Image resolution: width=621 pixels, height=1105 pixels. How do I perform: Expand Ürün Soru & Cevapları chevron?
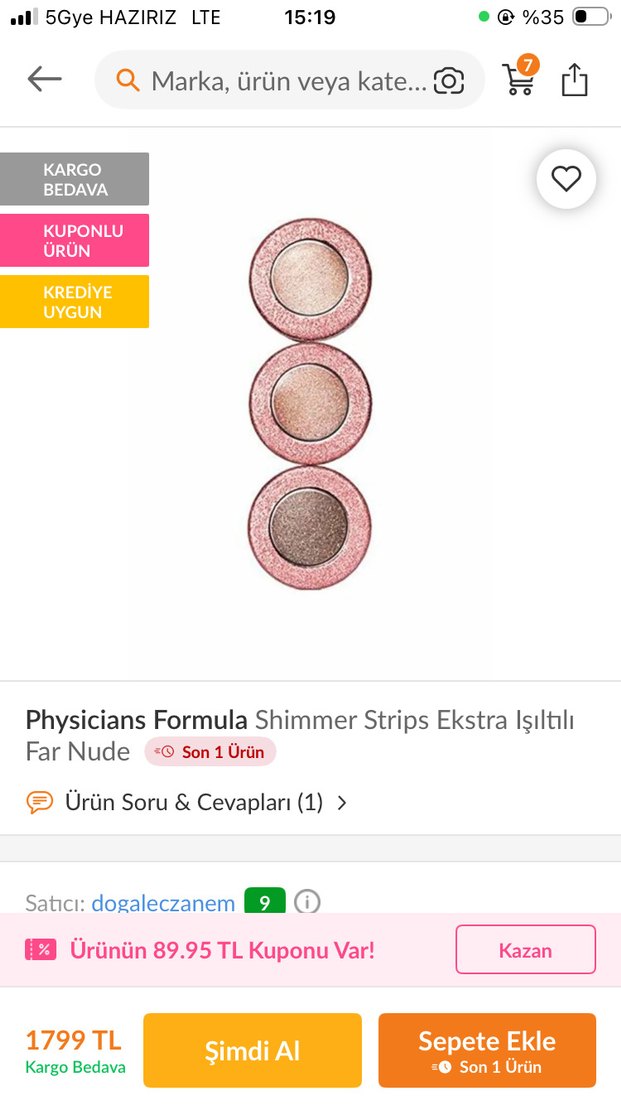[x=342, y=802]
